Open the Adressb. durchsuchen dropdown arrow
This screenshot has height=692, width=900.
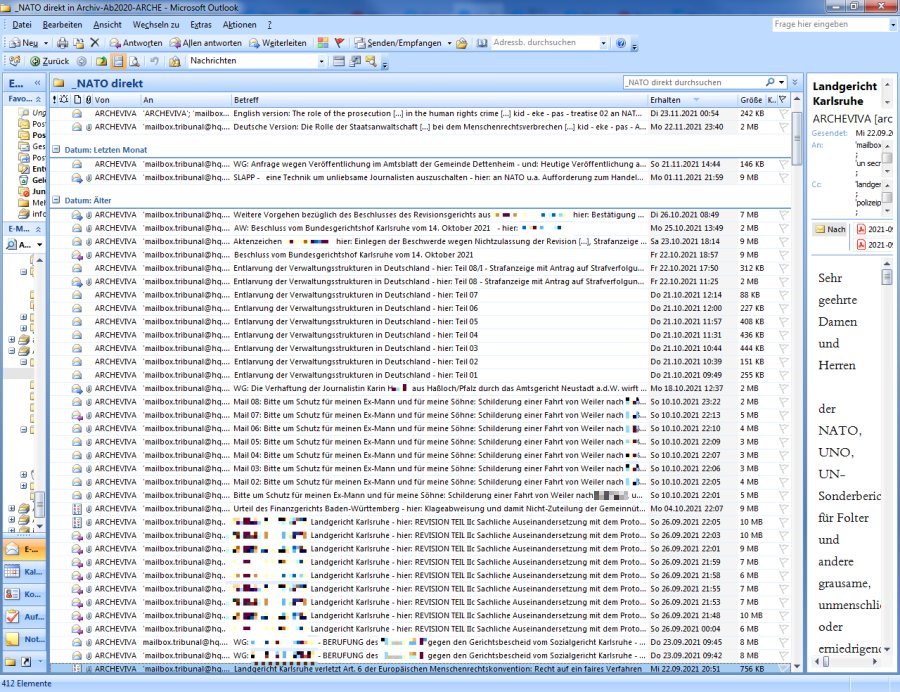pyautogui.click(x=603, y=43)
